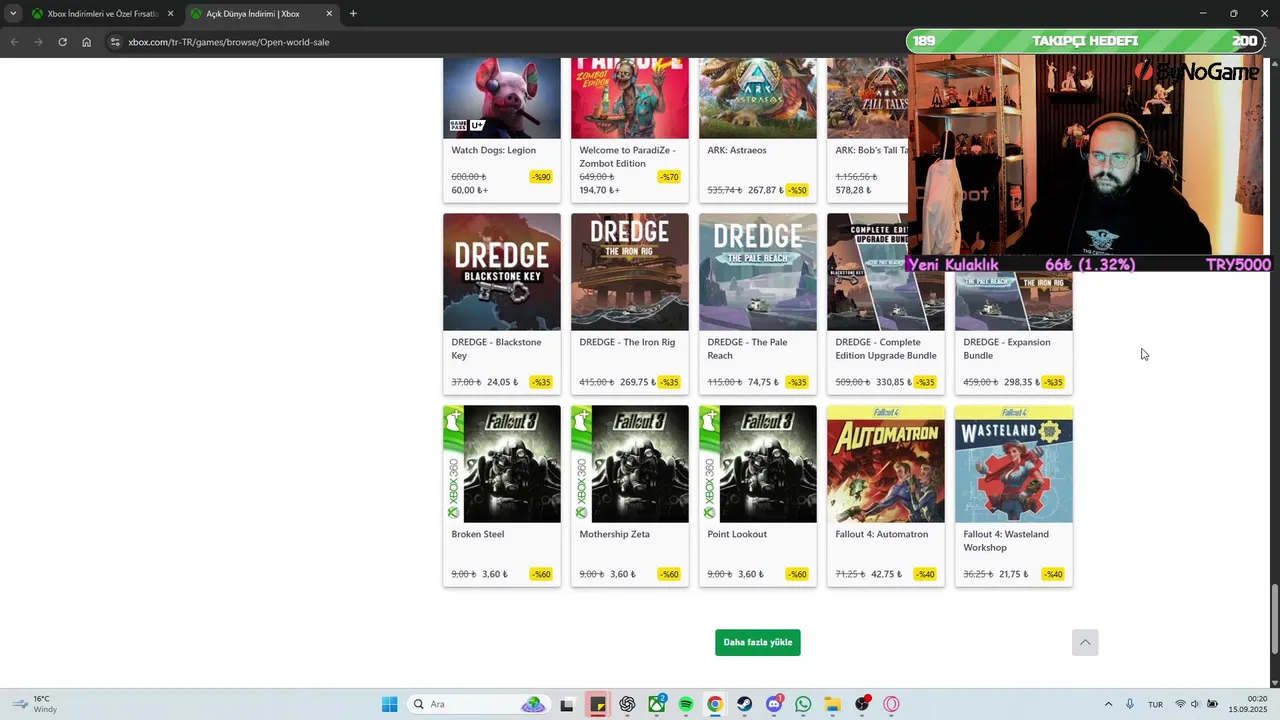The width and height of the screenshot is (1280, 720).
Task: Close the Açık Dünya İndirimi tab
Action: point(330,14)
